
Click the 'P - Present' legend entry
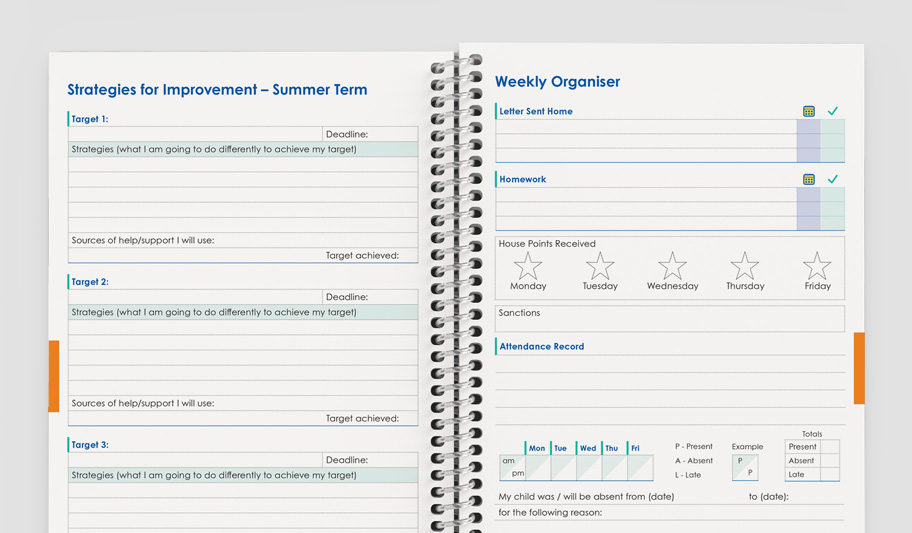tap(693, 446)
